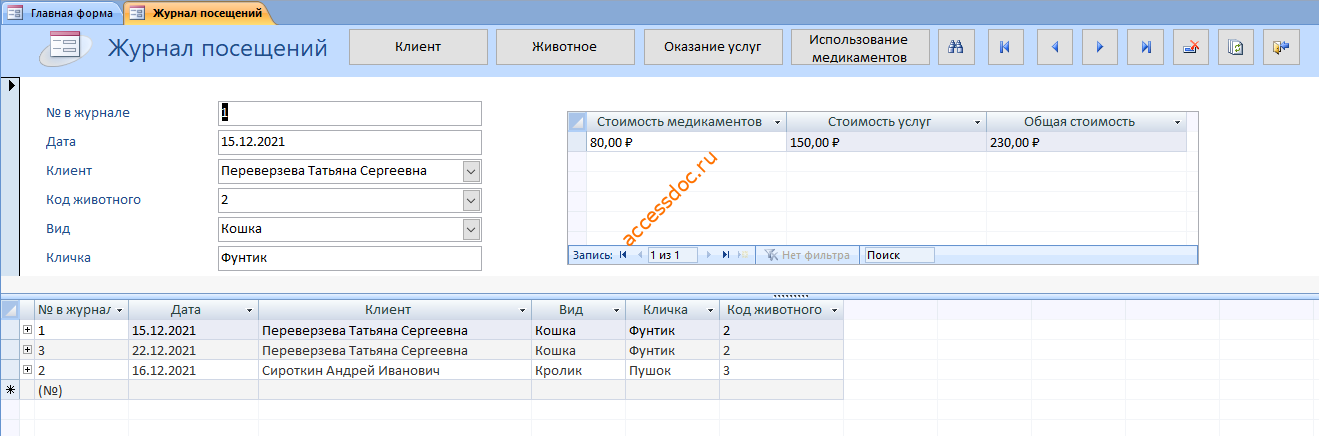
Task: Click the record number box 1 из 1
Action: tap(674, 255)
